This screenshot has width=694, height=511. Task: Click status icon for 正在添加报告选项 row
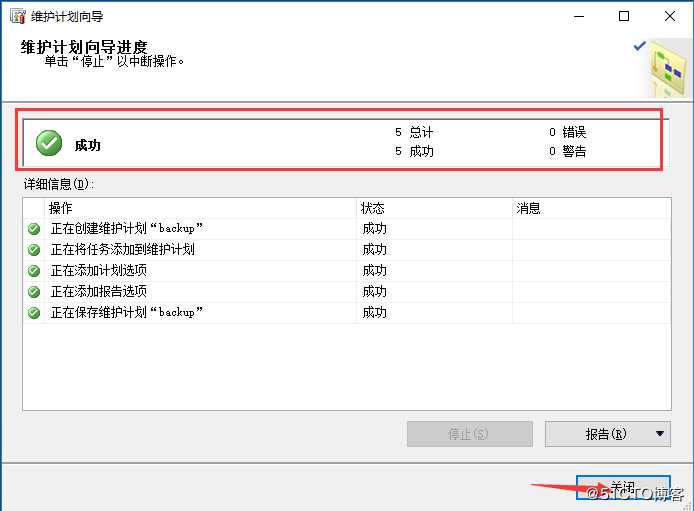click(34, 292)
